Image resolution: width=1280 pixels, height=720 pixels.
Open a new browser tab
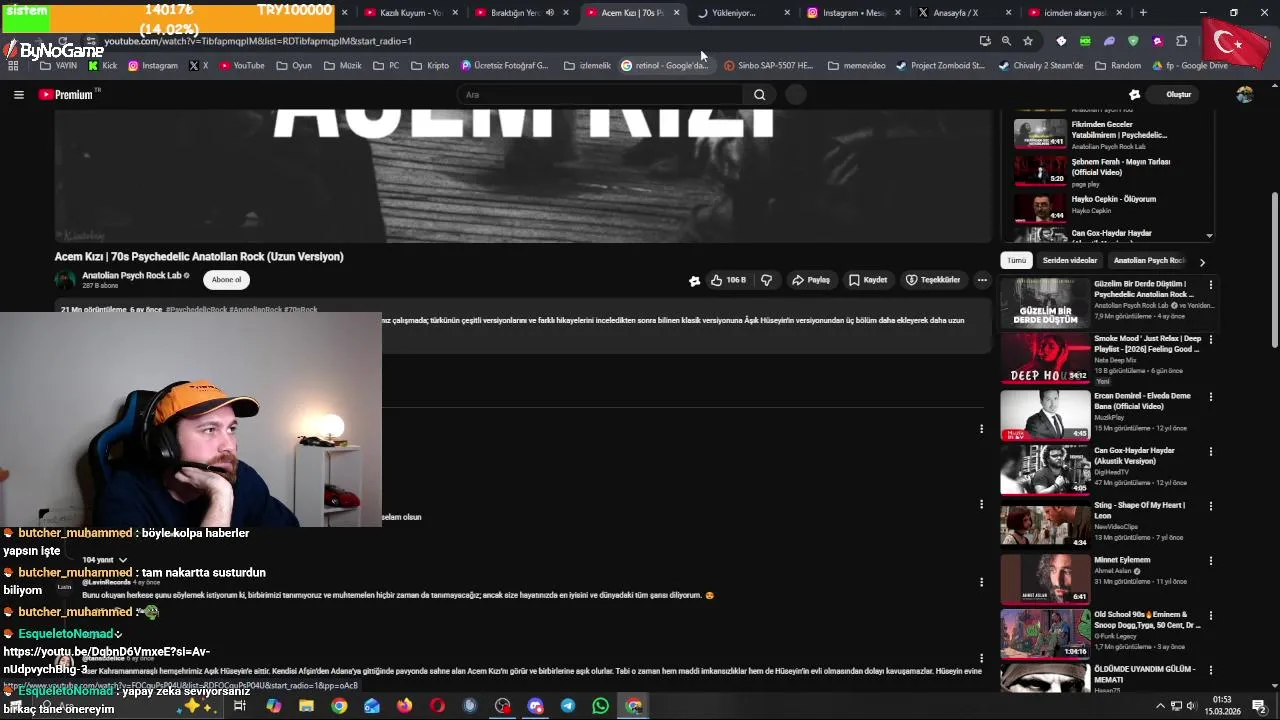tap(1143, 13)
